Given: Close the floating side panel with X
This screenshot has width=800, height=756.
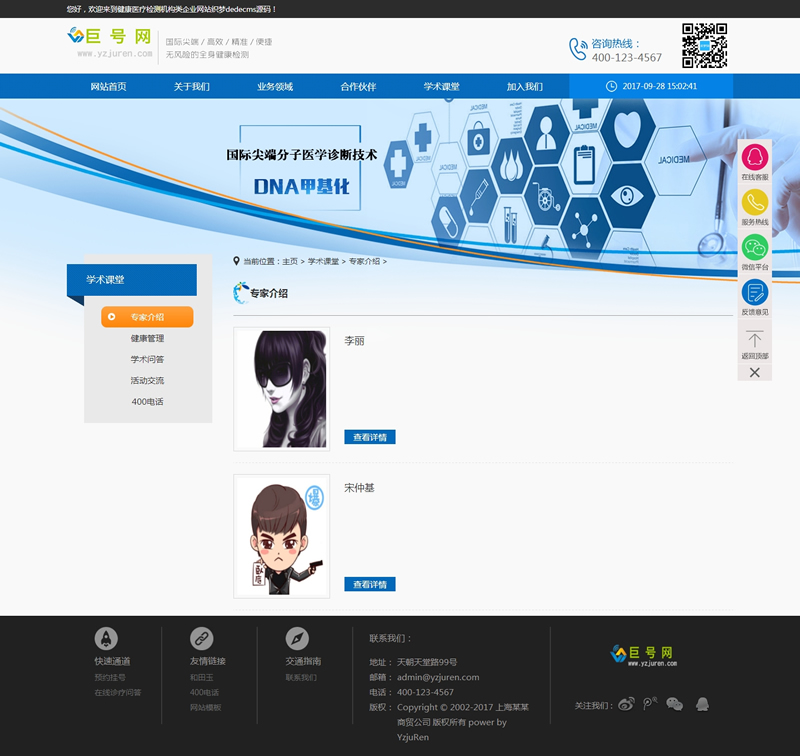Looking at the screenshot, I should 754,372.
